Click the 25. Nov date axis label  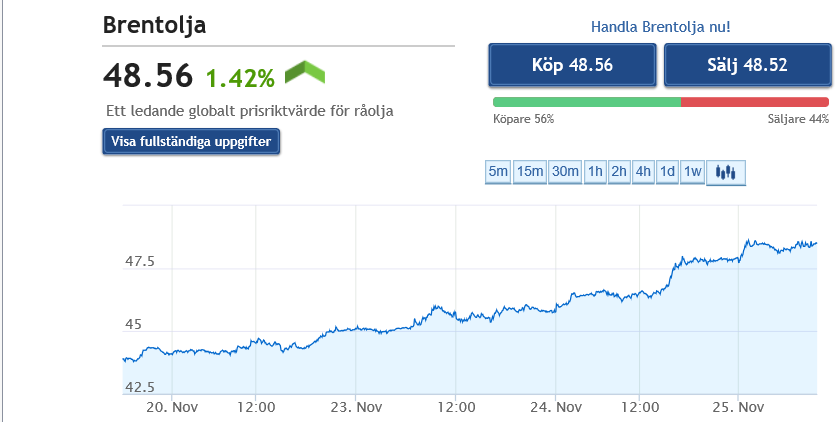[737, 407]
